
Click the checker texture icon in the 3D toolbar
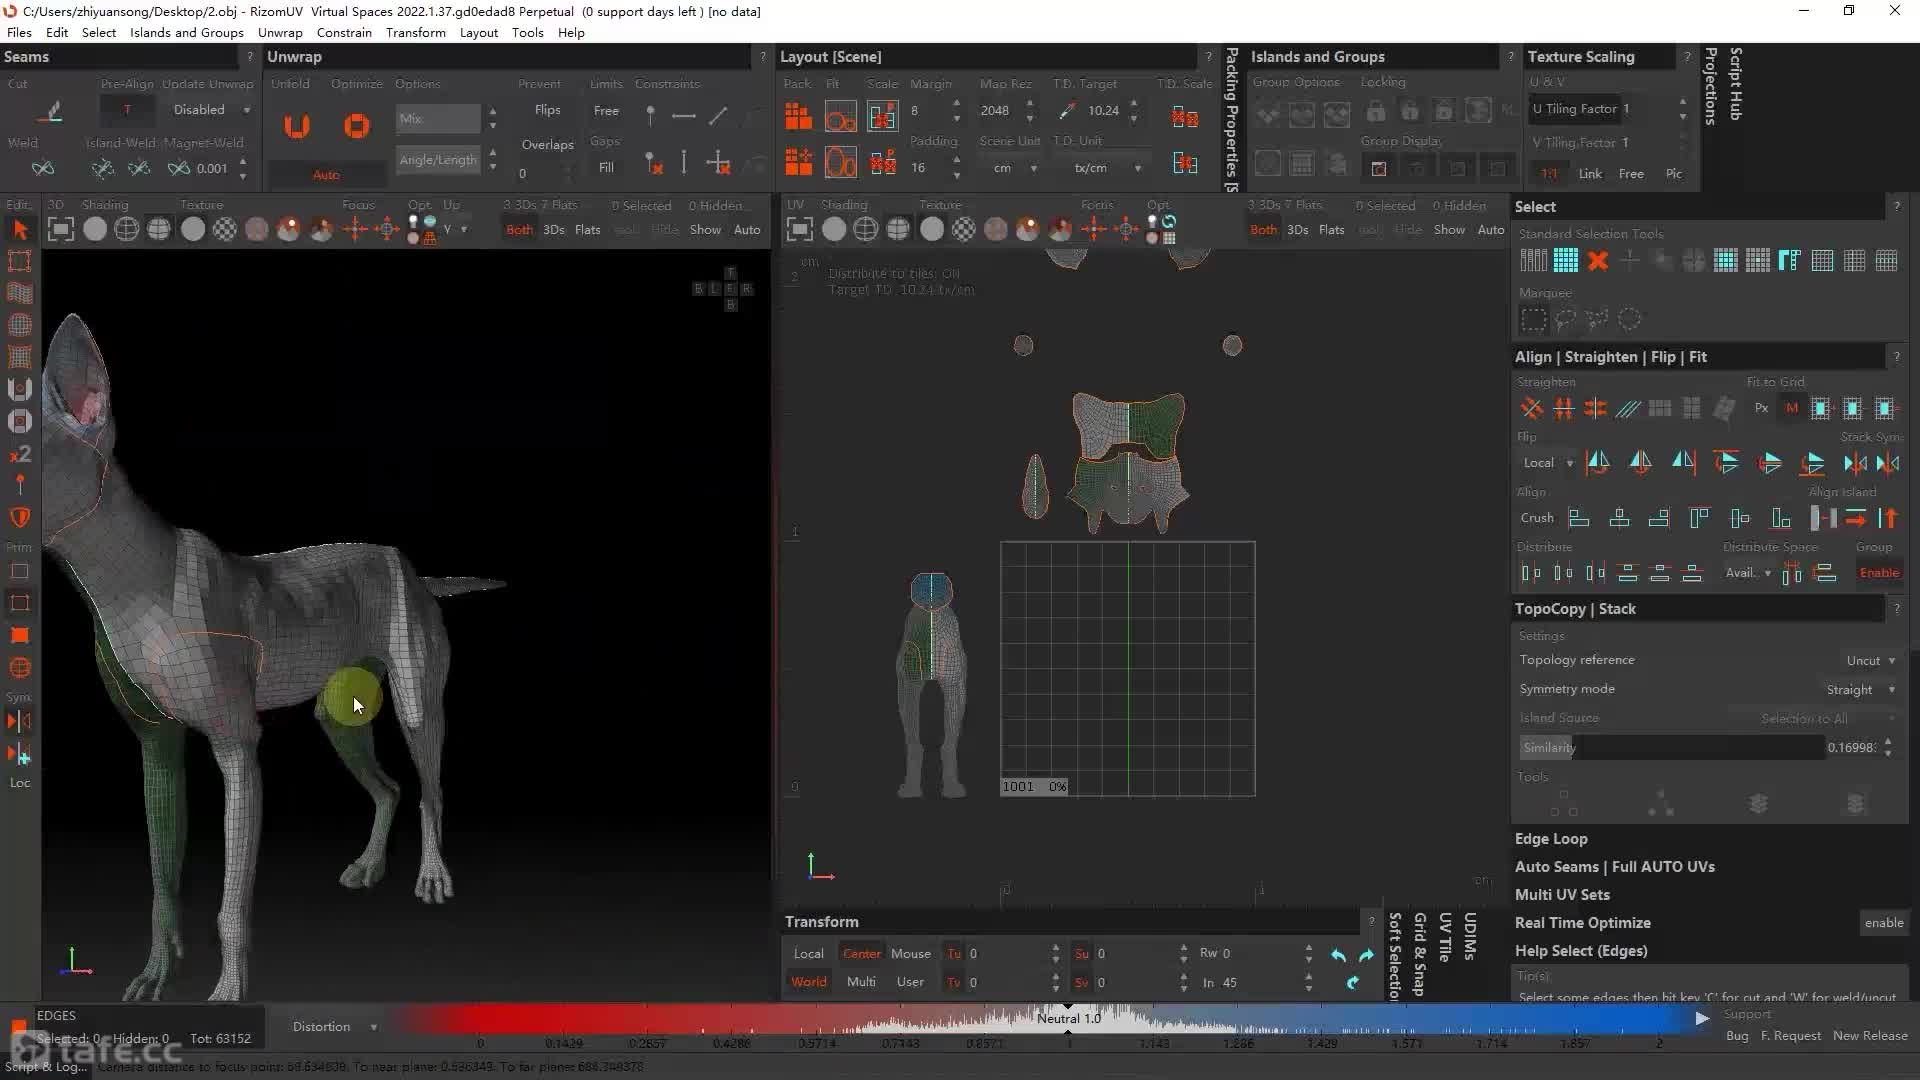(x=225, y=230)
